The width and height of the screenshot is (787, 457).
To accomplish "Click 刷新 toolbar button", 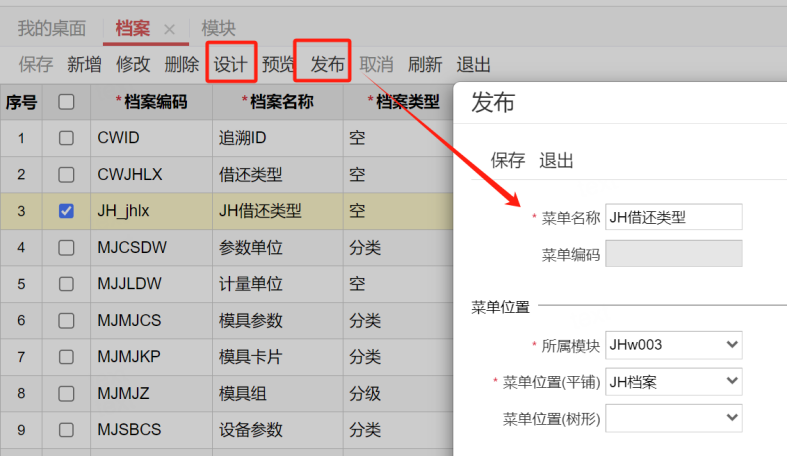I will (x=425, y=64).
